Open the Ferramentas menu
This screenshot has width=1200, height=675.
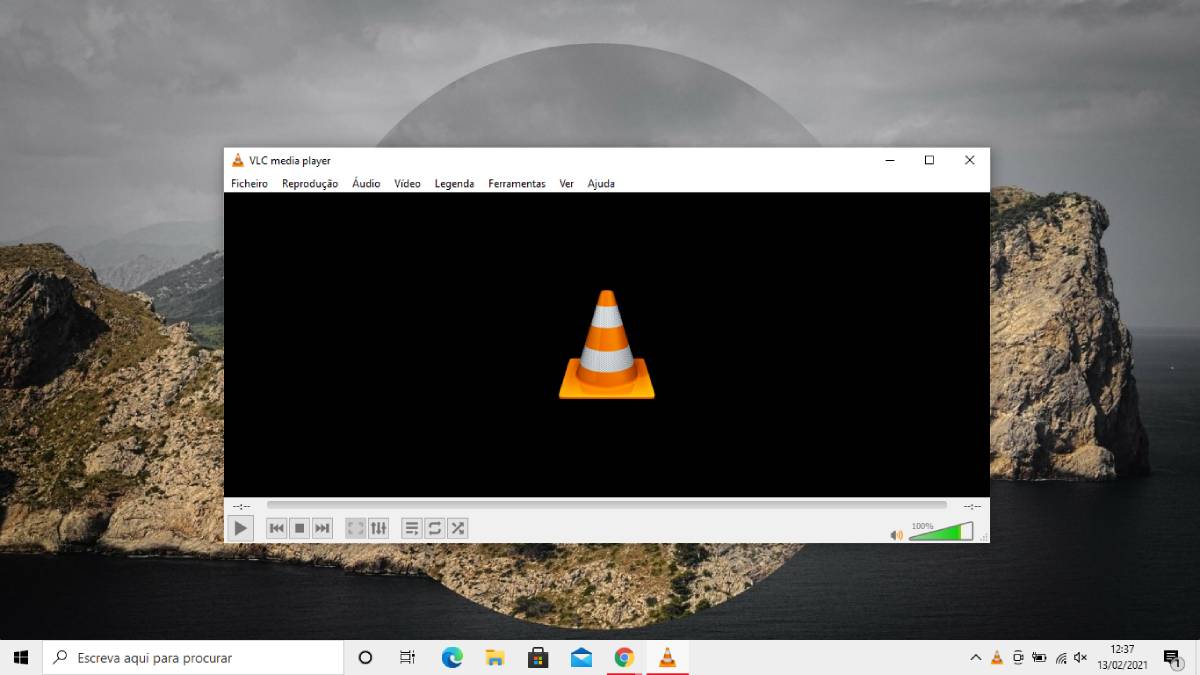(516, 184)
